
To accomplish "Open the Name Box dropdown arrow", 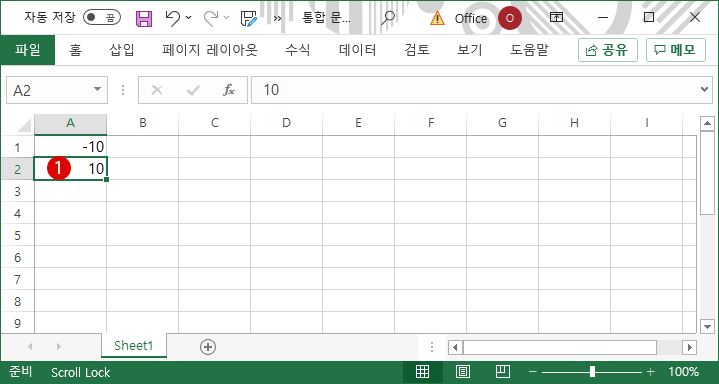I will (x=97, y=89).
